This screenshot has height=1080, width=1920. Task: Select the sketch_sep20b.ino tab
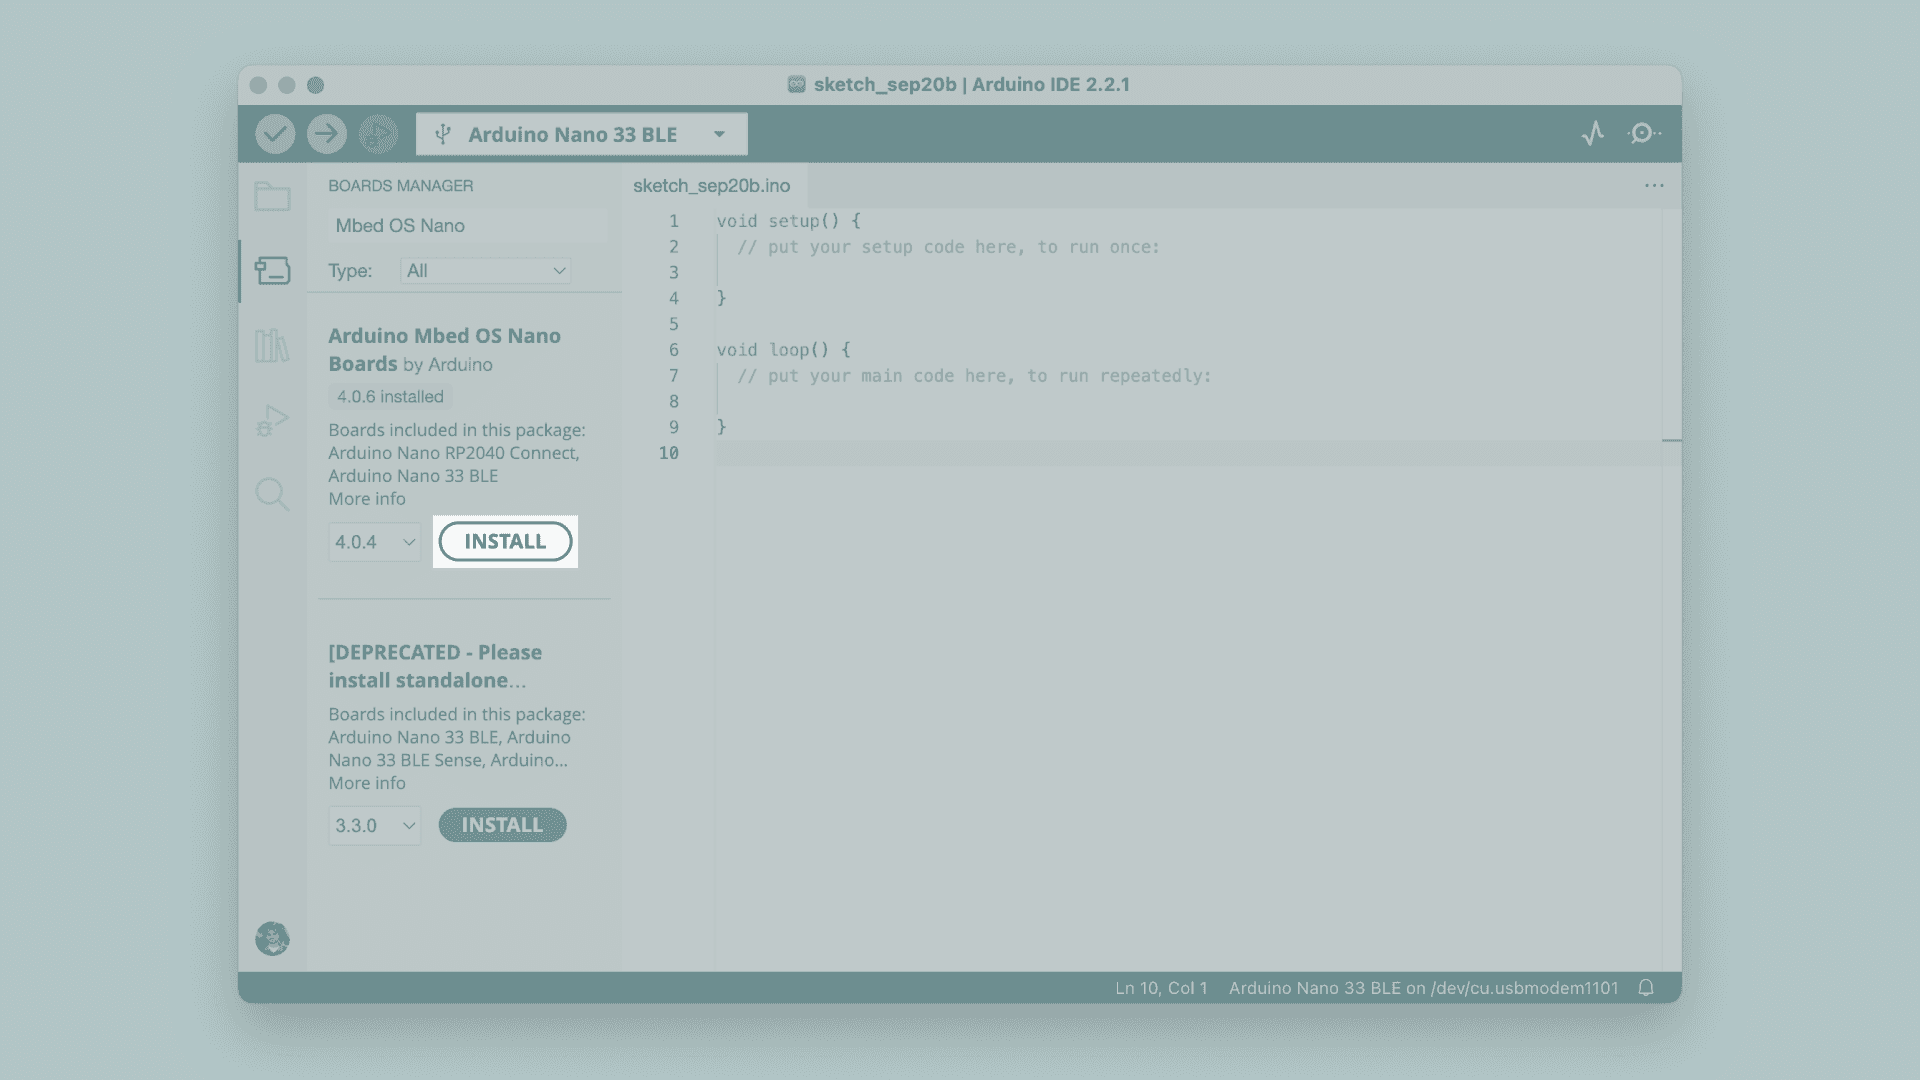coord(711,186)
